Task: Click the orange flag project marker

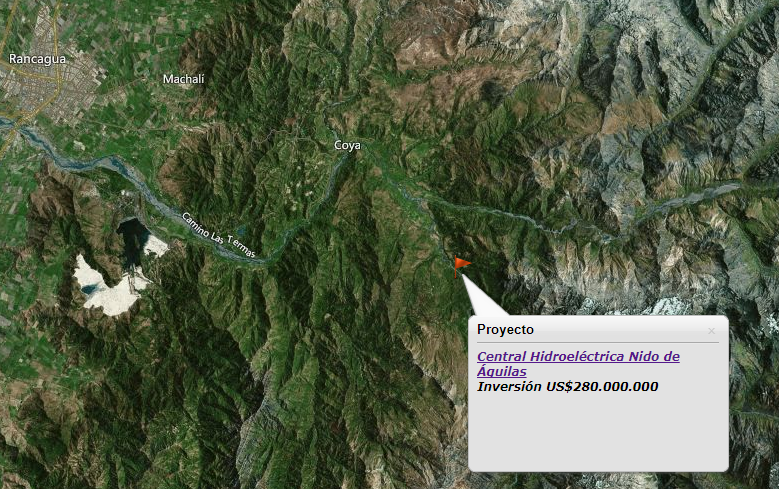Action: [462, 267]
